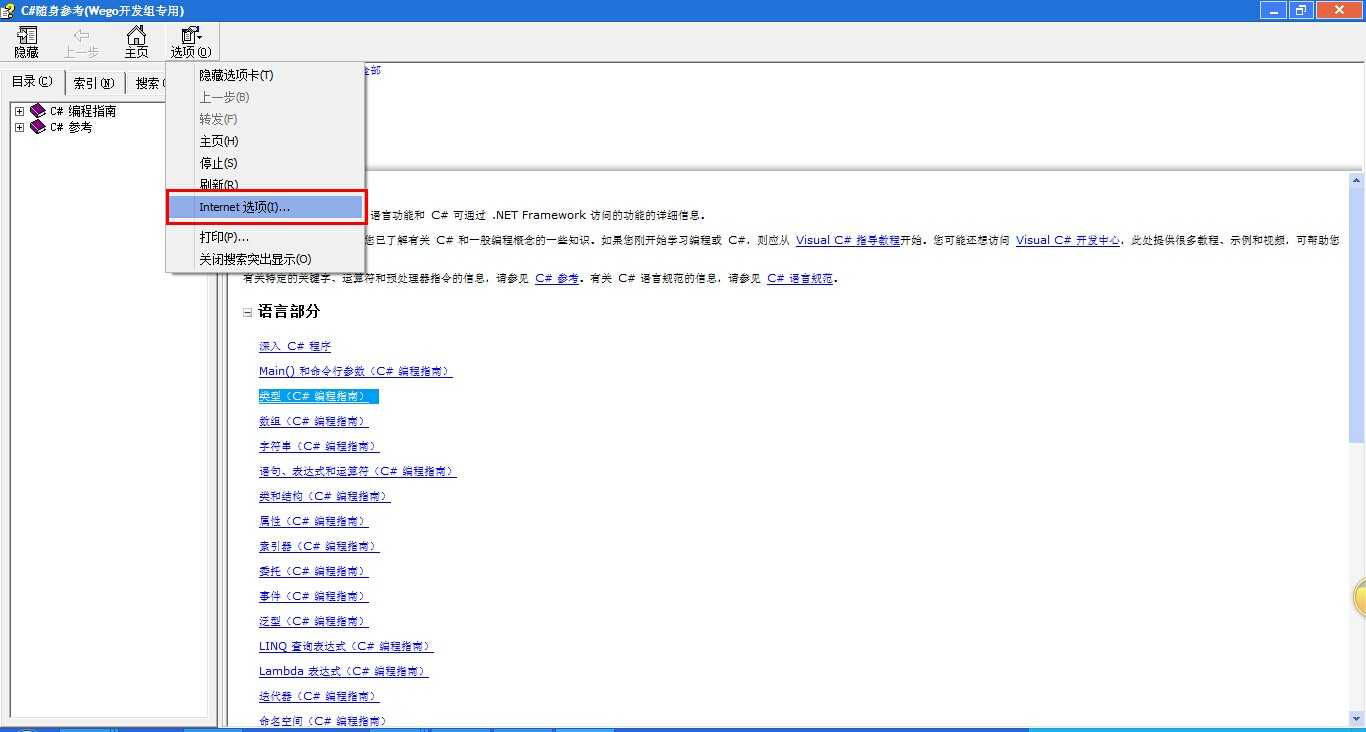
Task: Open the Visual C# 指导教程 link
Action: pos(848,240)
